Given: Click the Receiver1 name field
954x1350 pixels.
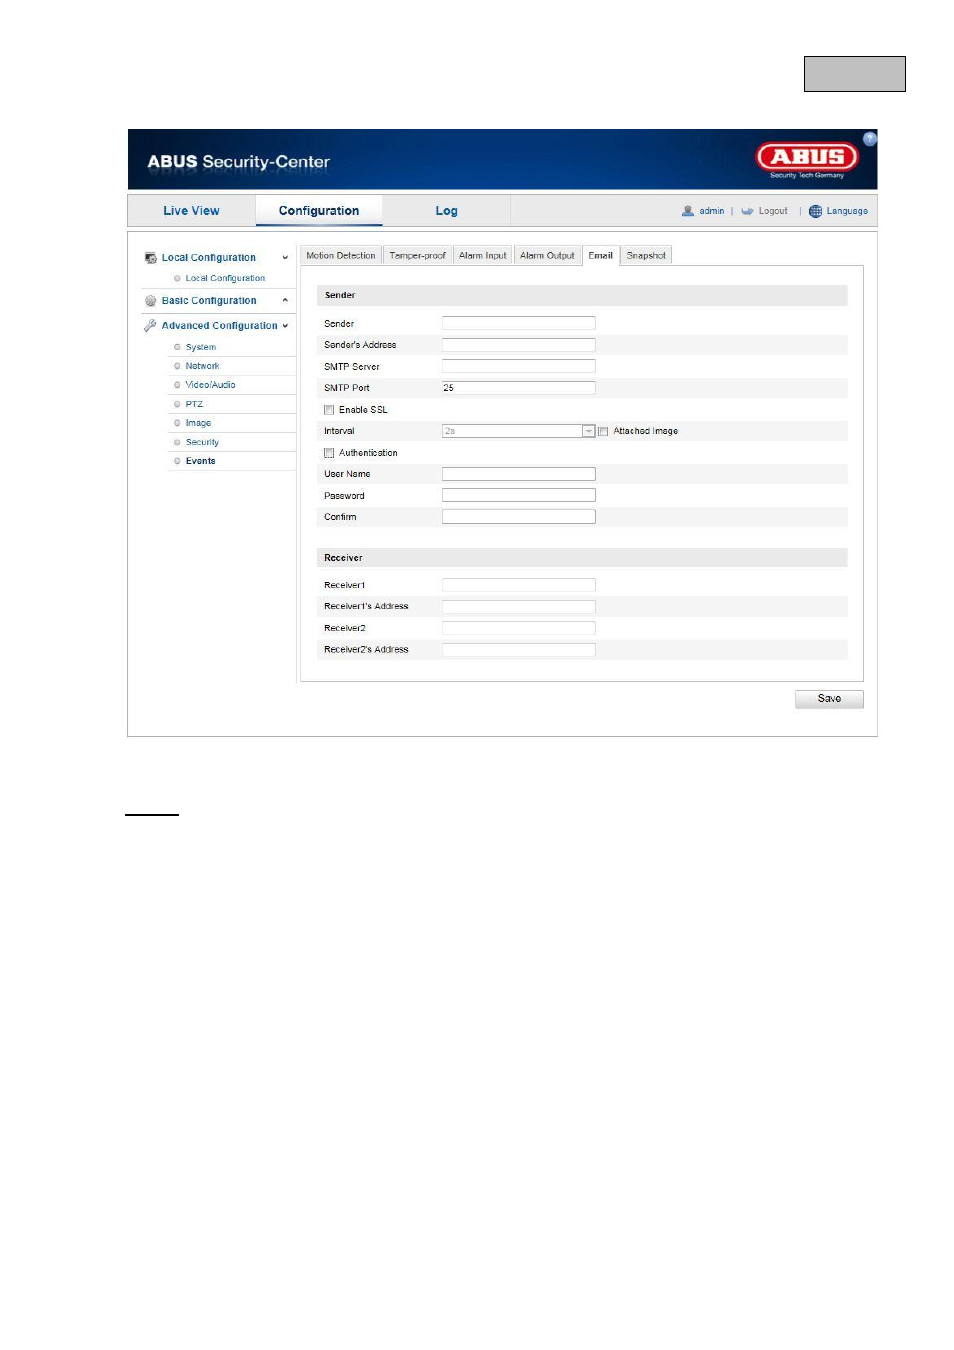Looking at the screenshot, I should (x=519, y=585).
